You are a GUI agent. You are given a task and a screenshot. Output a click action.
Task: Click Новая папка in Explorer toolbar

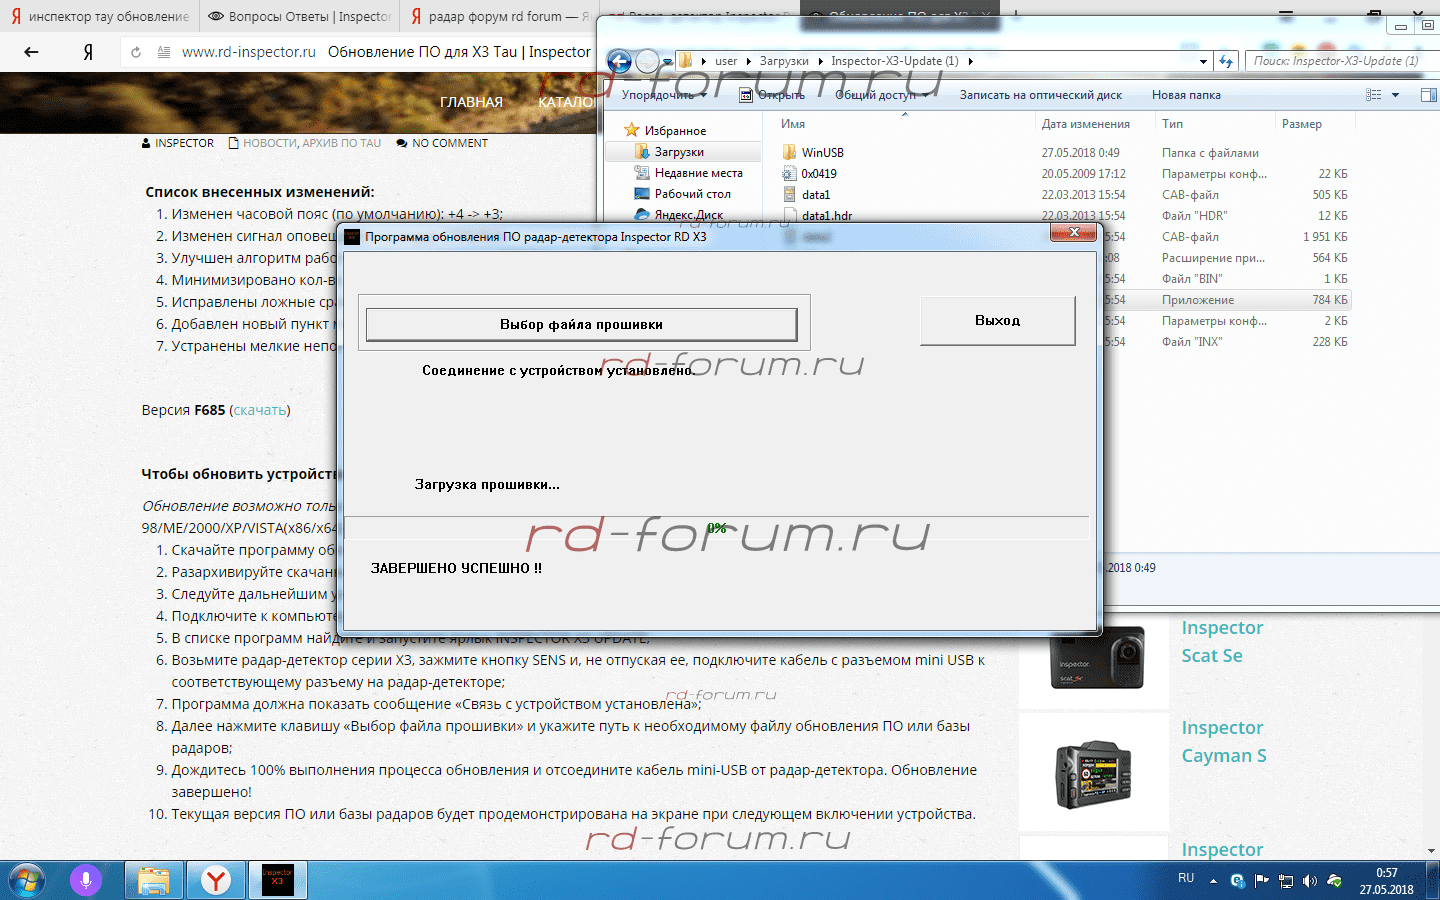point(1185,95)
